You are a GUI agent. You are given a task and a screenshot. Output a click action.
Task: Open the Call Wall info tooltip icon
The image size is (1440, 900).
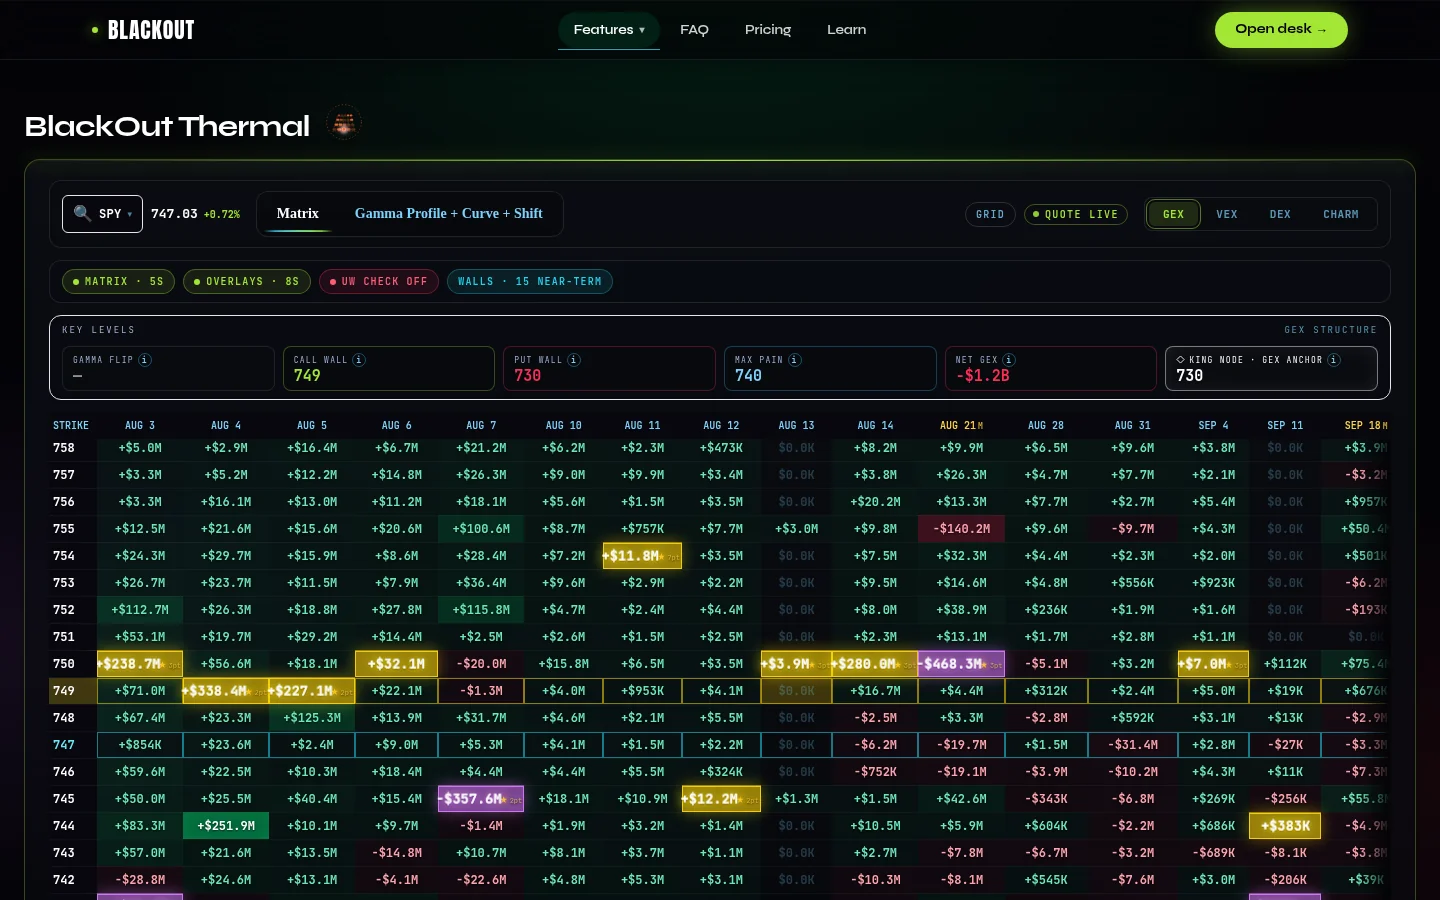pos(359,360)
